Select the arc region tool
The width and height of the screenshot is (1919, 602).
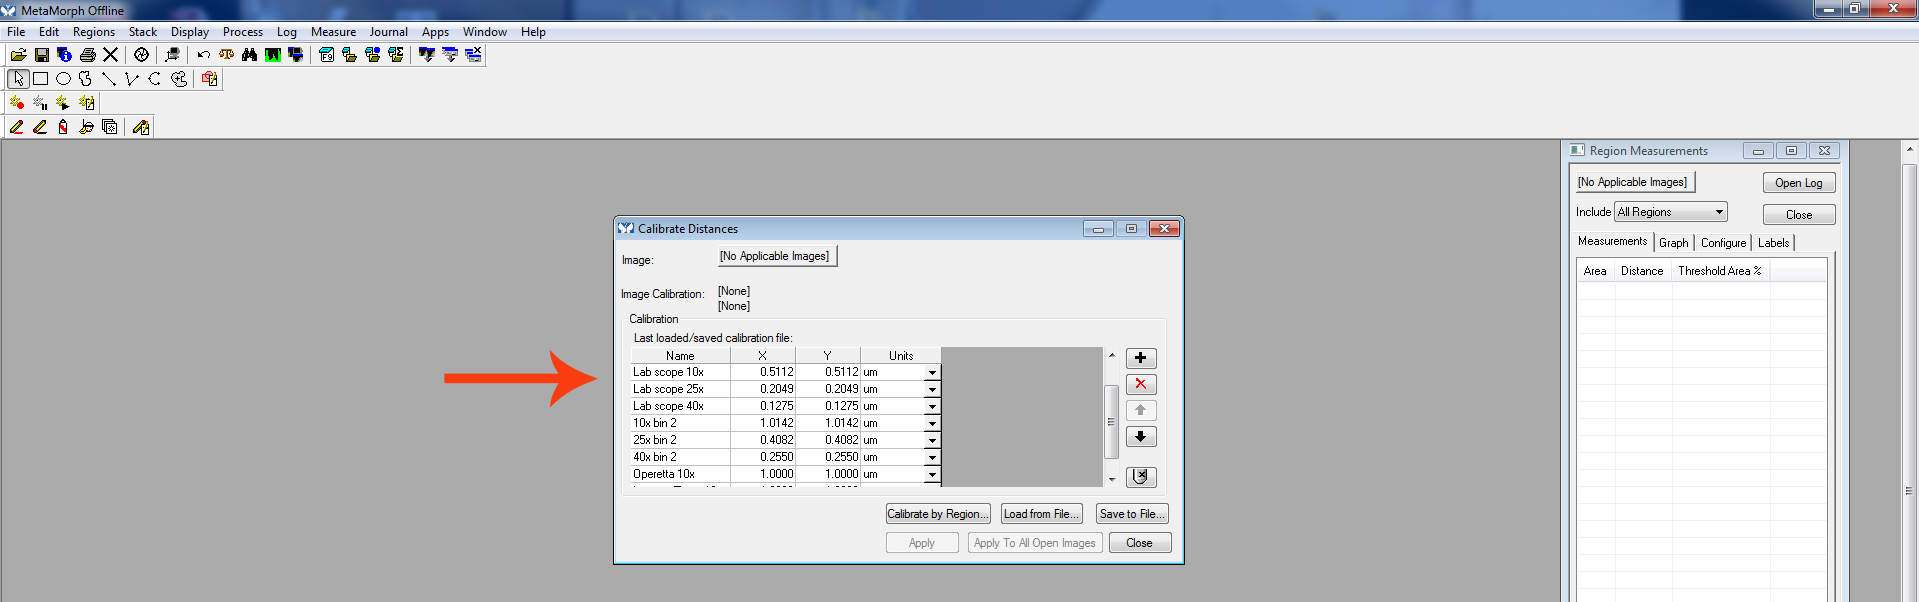[x=155, y=79]
